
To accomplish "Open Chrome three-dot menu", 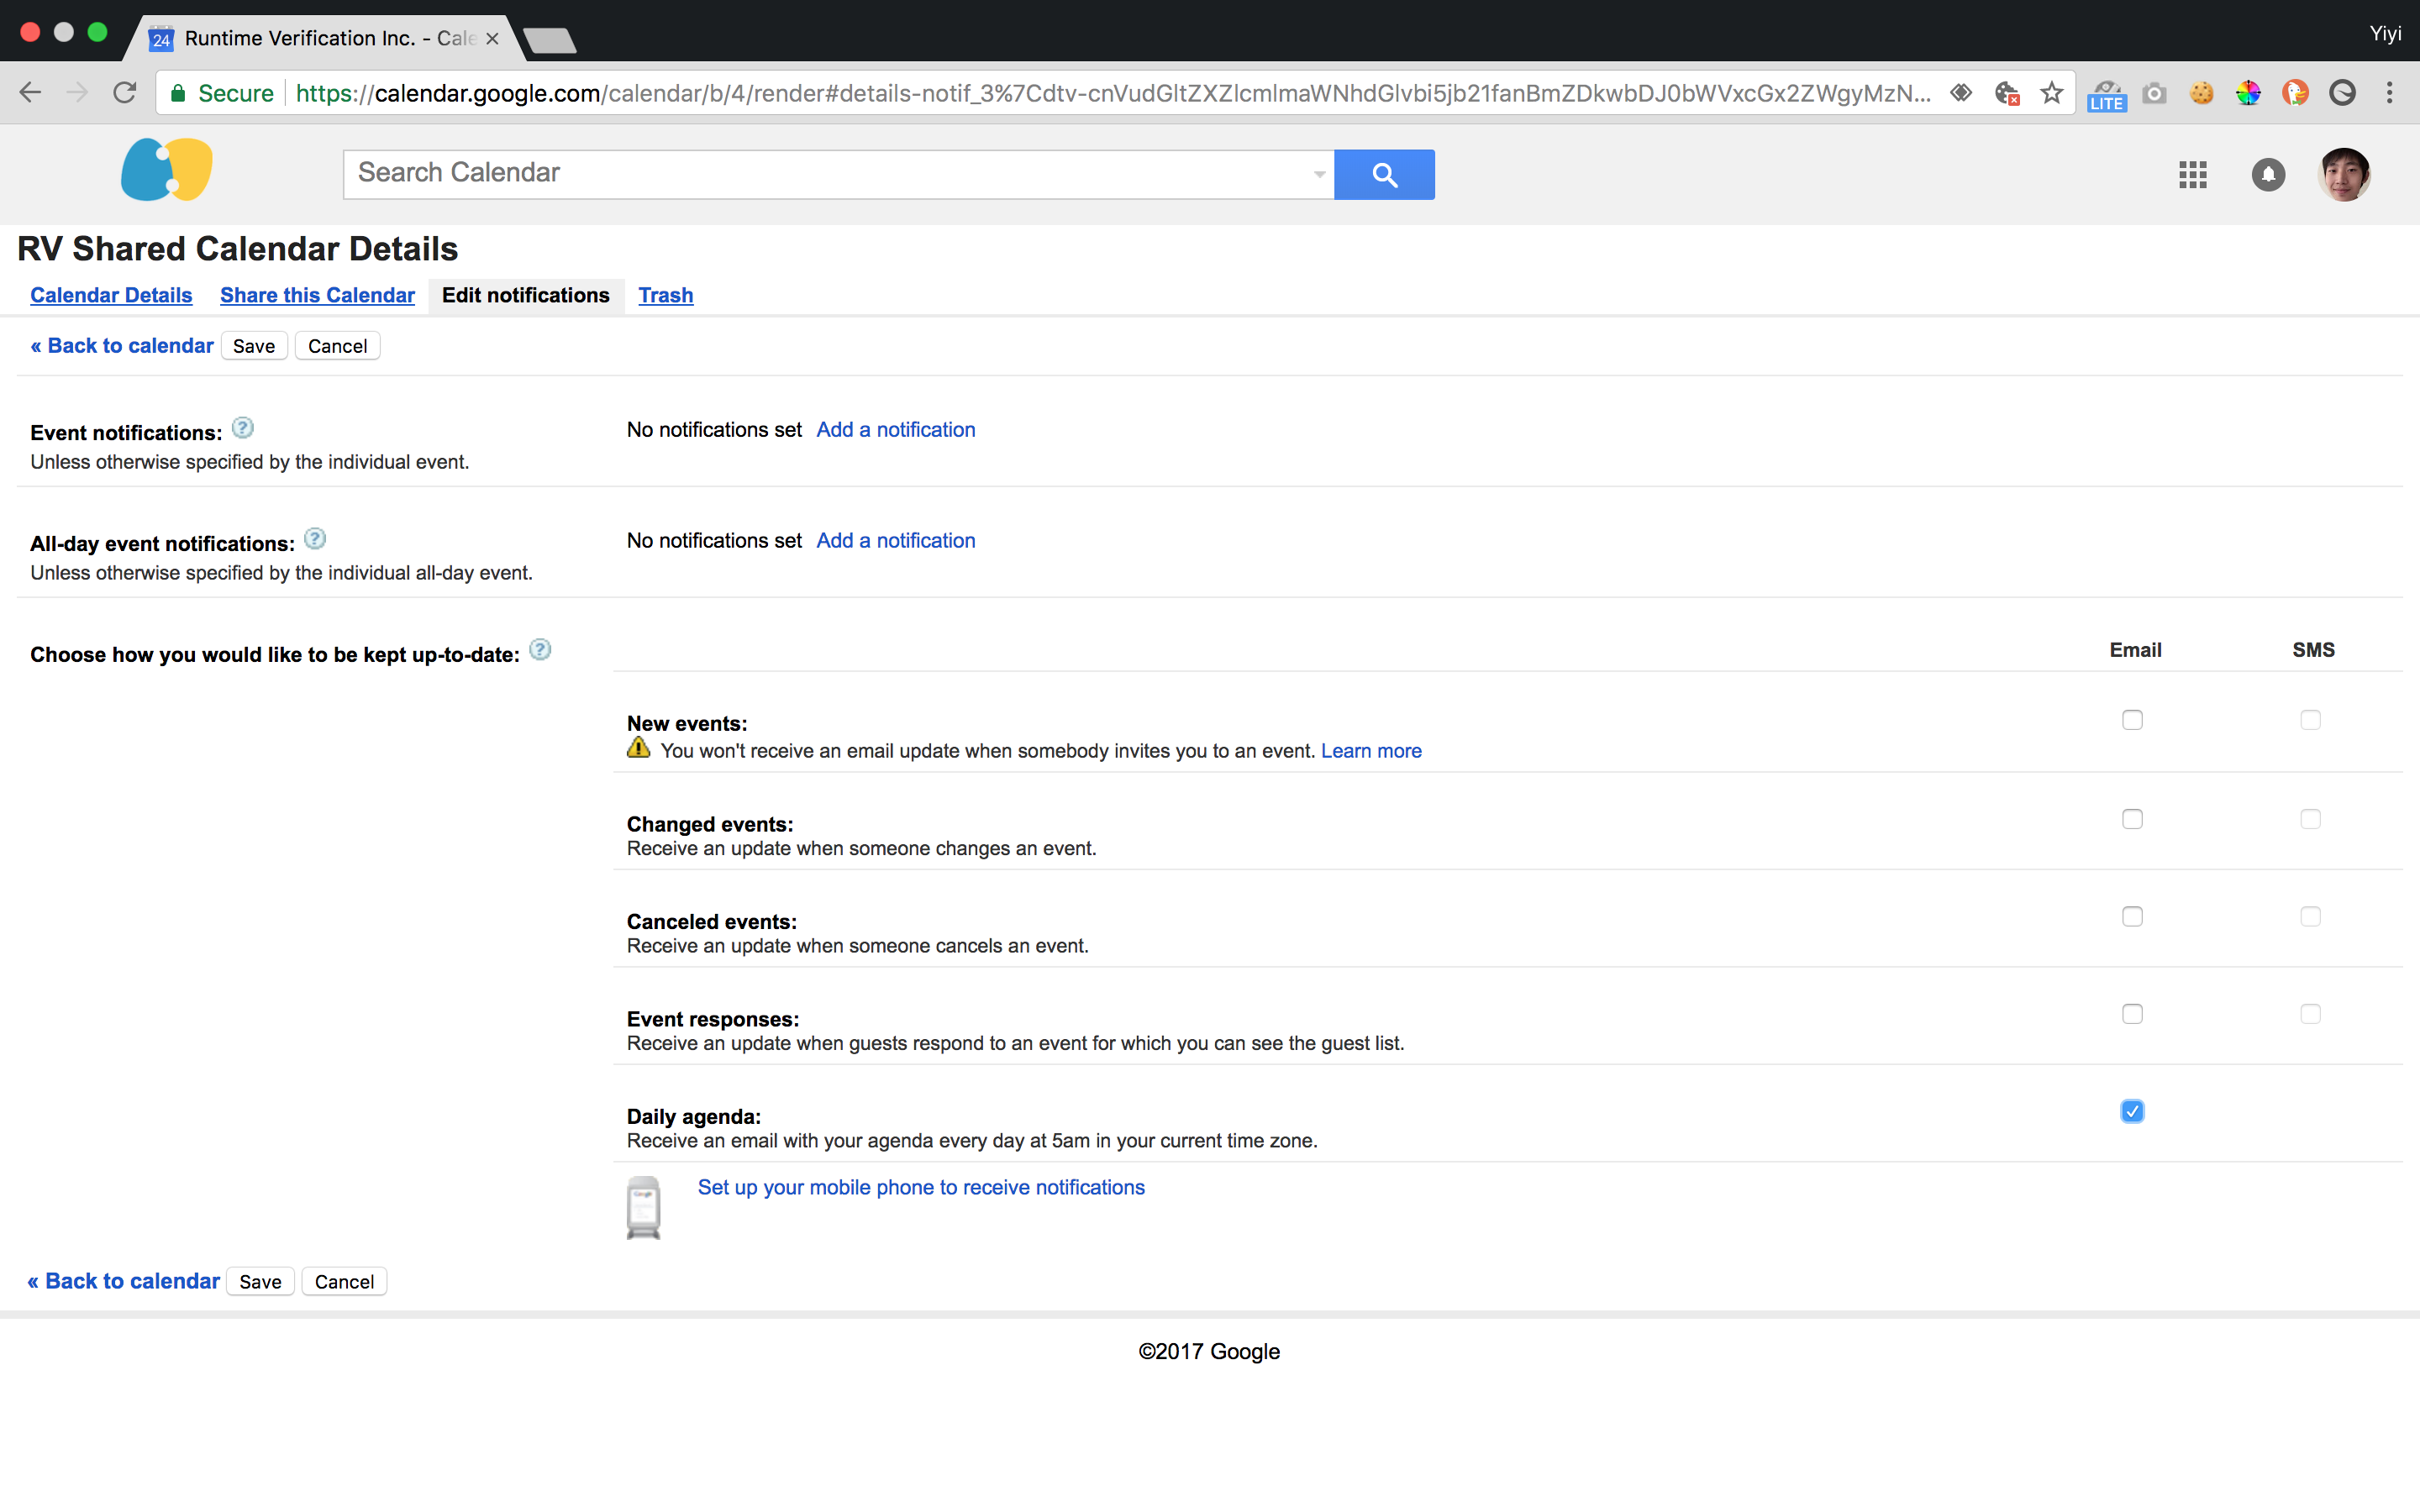I will tap(2389, 93).
